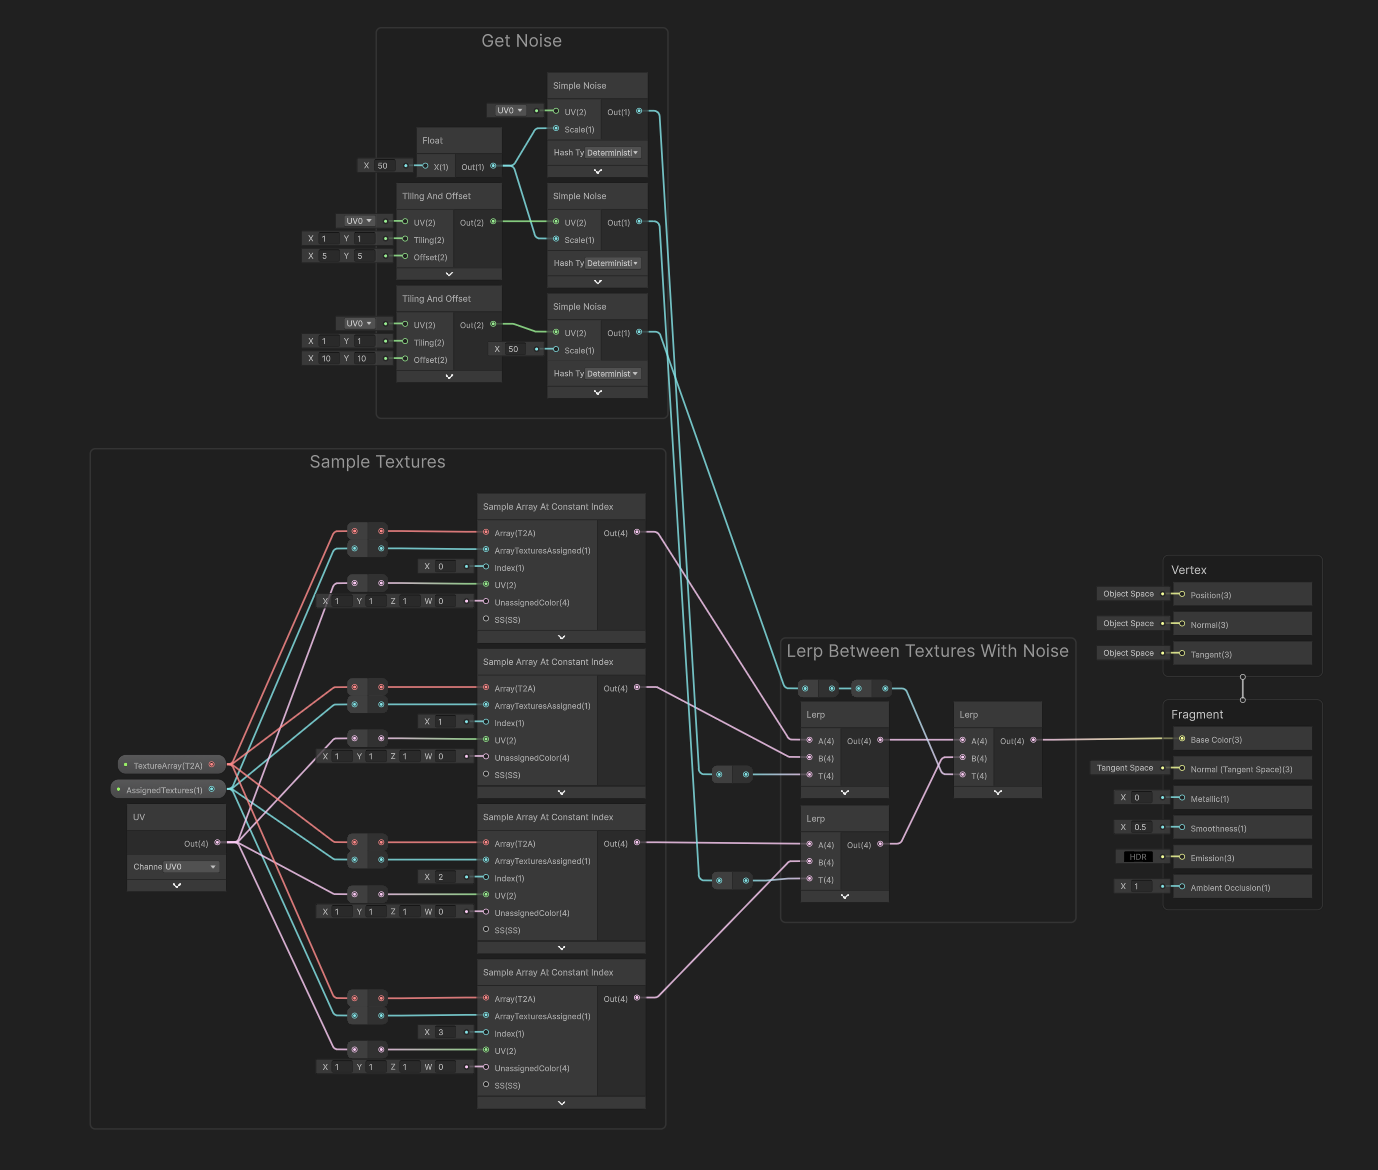Click Metallic X value 0 field

(x=1141, y=798)
